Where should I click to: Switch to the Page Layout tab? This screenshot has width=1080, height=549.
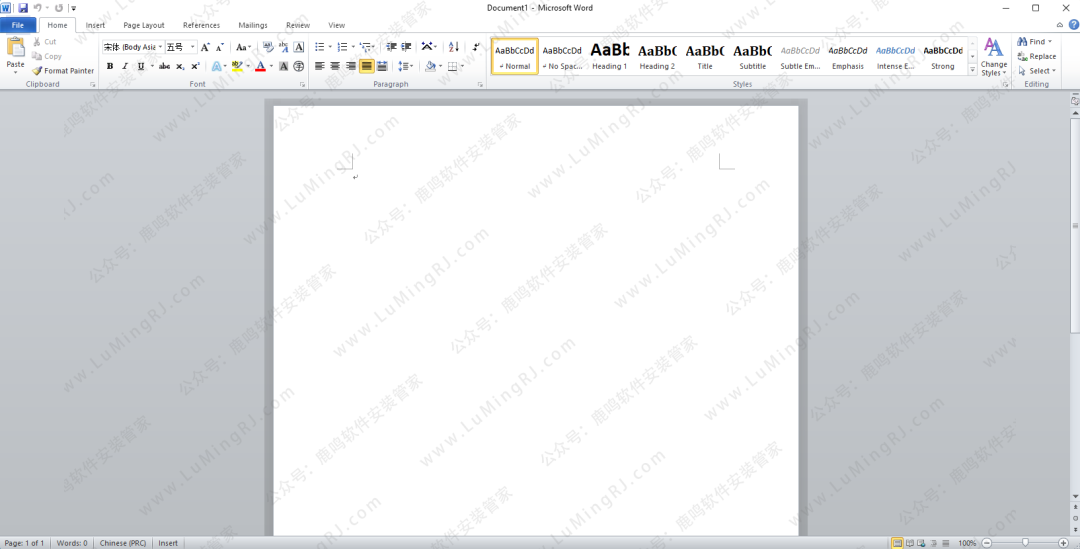pos(144,25)
